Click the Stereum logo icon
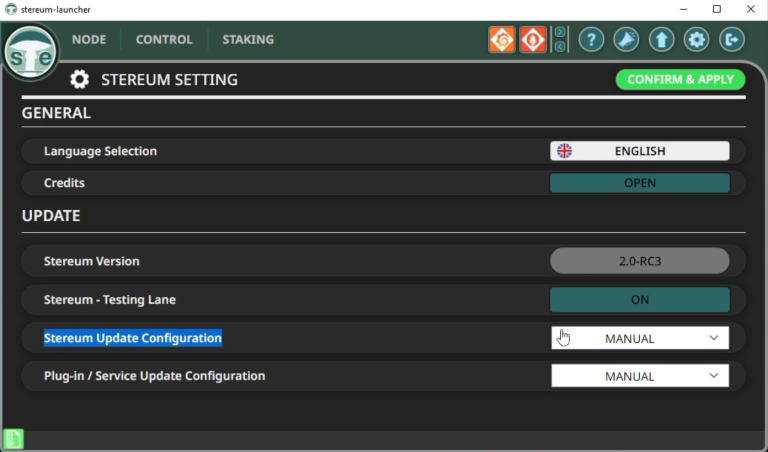Image resolution: width=768 pixels, height=452 pixels. [30, 52]
